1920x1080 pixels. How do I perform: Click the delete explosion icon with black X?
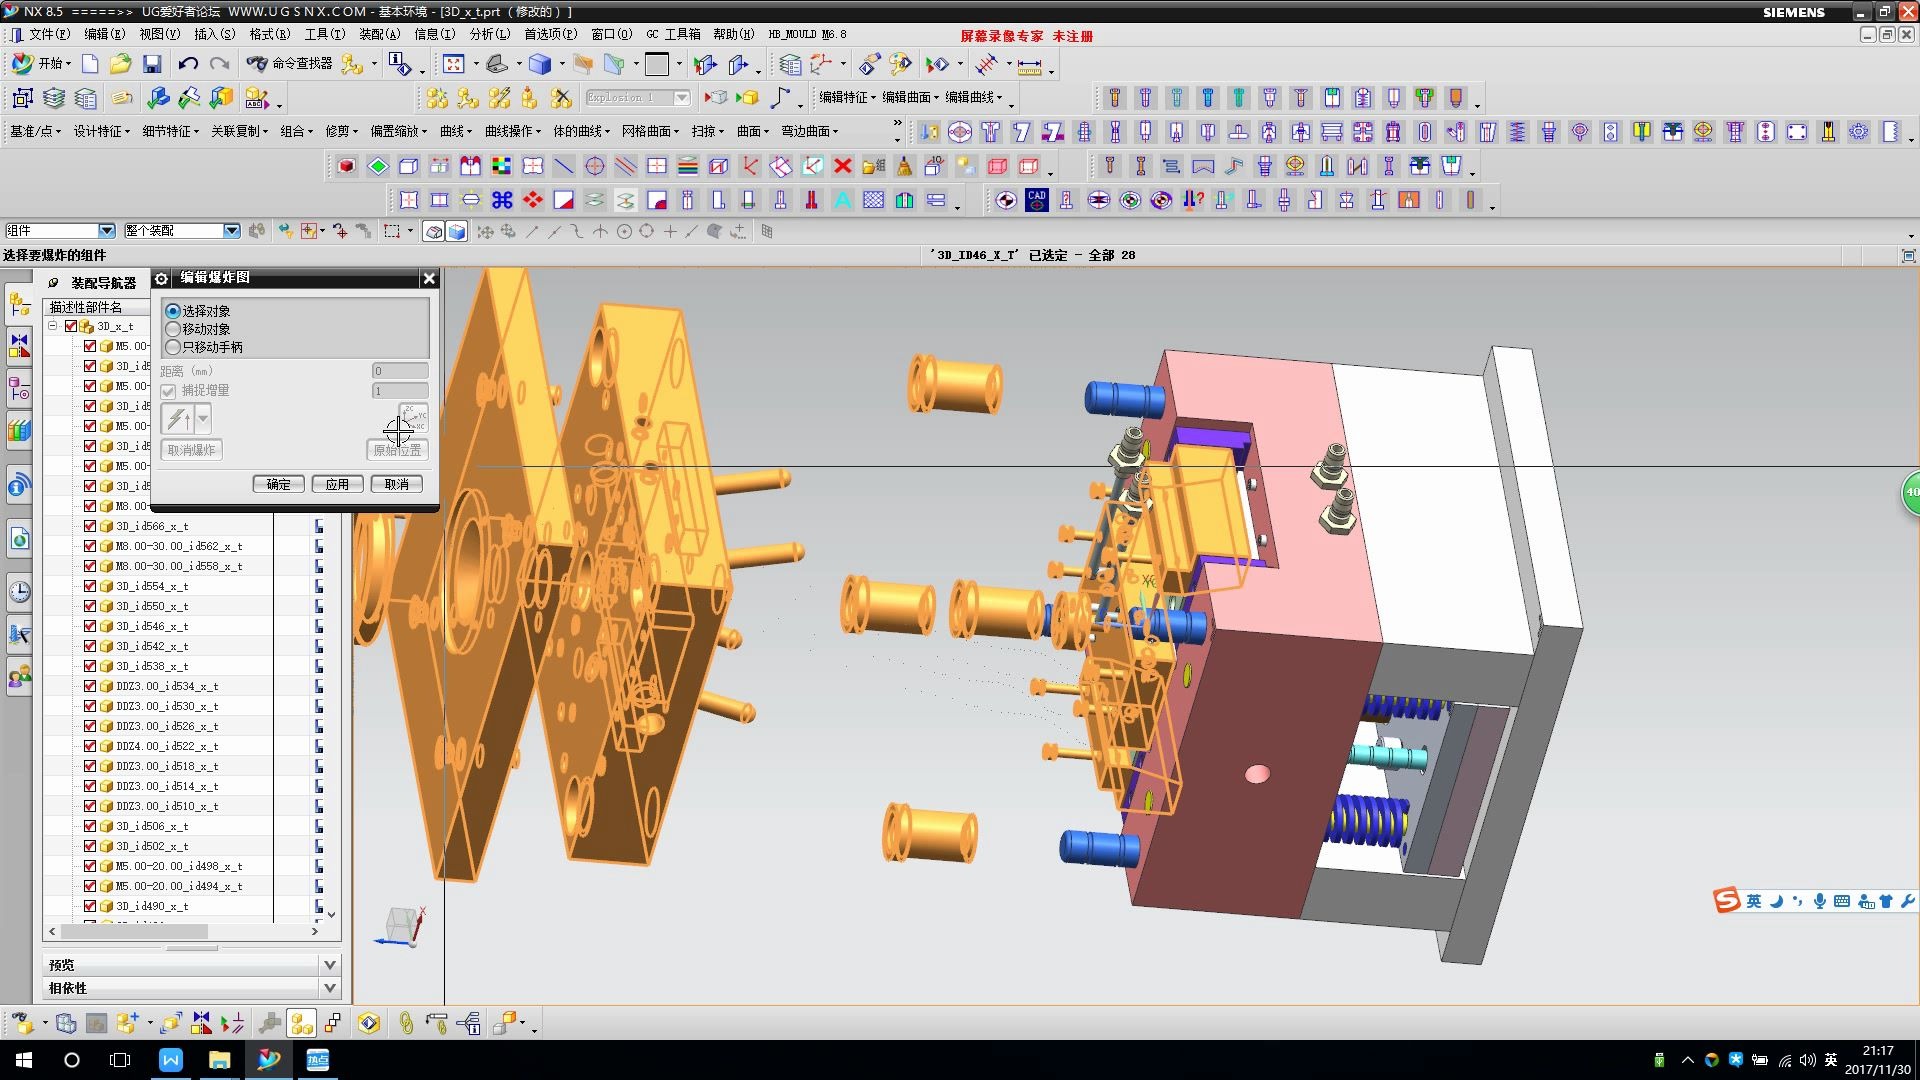[561, 98]
